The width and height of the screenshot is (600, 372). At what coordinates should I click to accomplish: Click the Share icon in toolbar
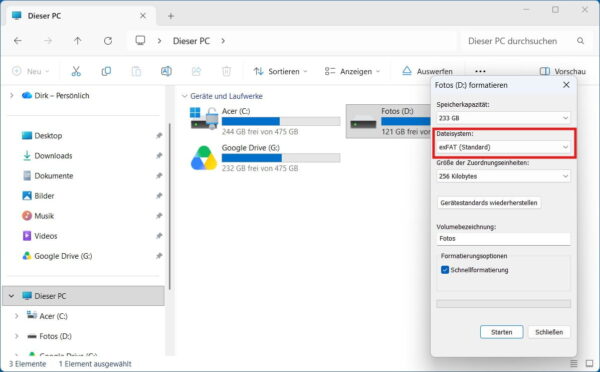click(196, 71)
